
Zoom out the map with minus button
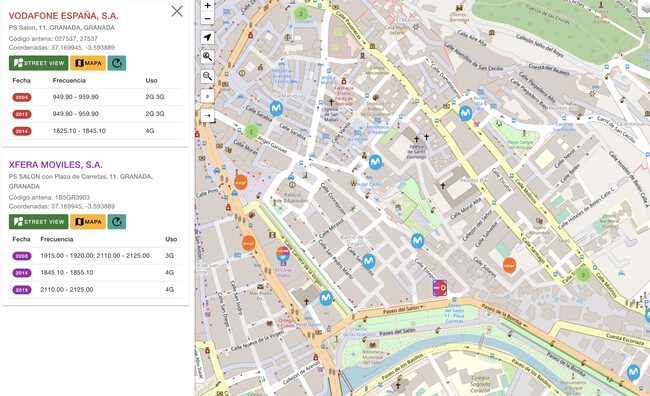208,19
